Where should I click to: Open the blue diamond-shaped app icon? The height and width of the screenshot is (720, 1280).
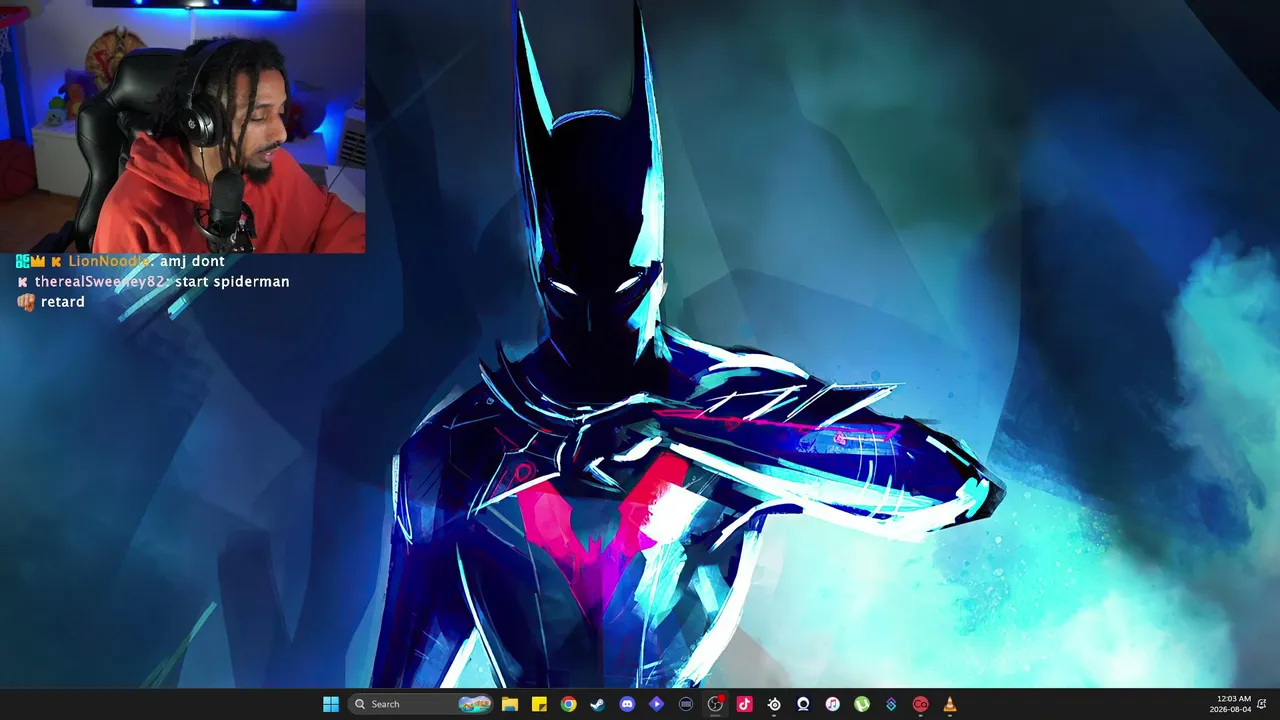click(x=891, y=704)
